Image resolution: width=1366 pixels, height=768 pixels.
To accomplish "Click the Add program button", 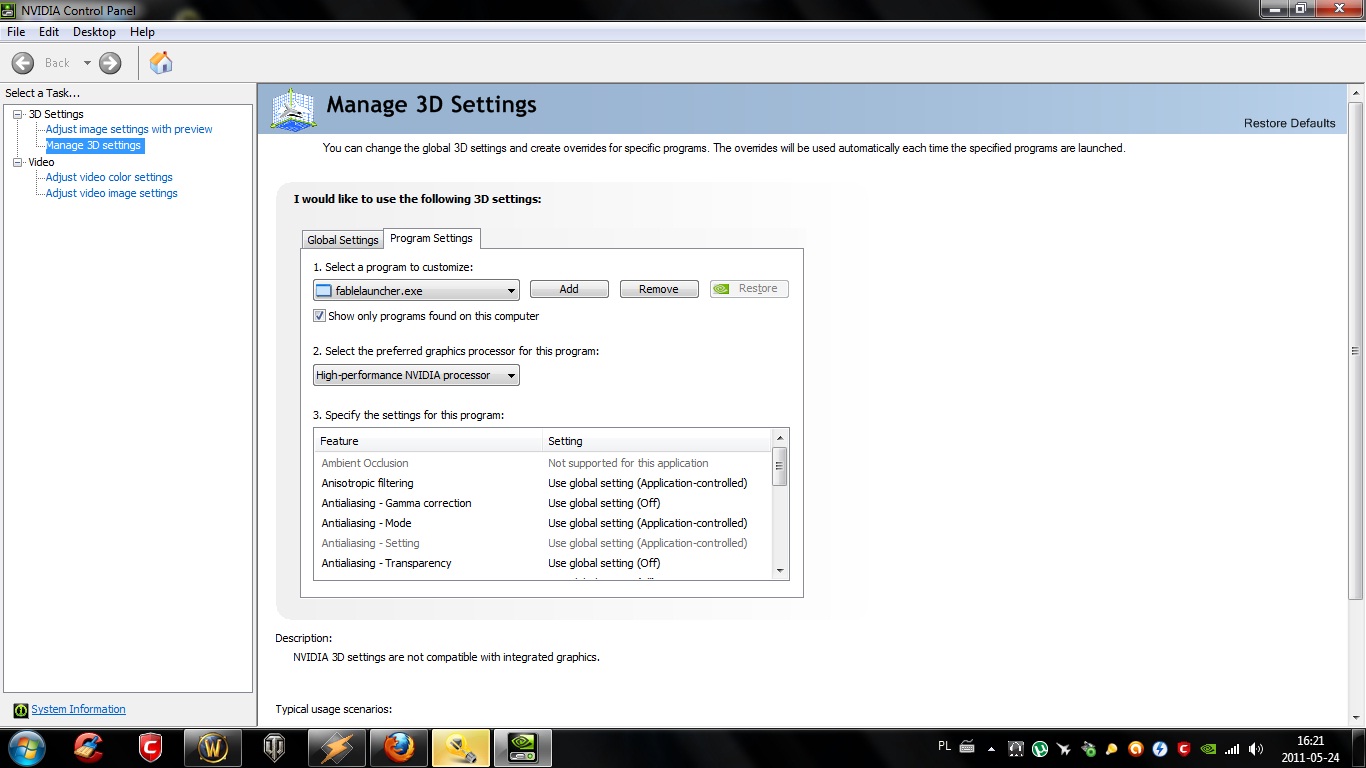I will 569,289.
